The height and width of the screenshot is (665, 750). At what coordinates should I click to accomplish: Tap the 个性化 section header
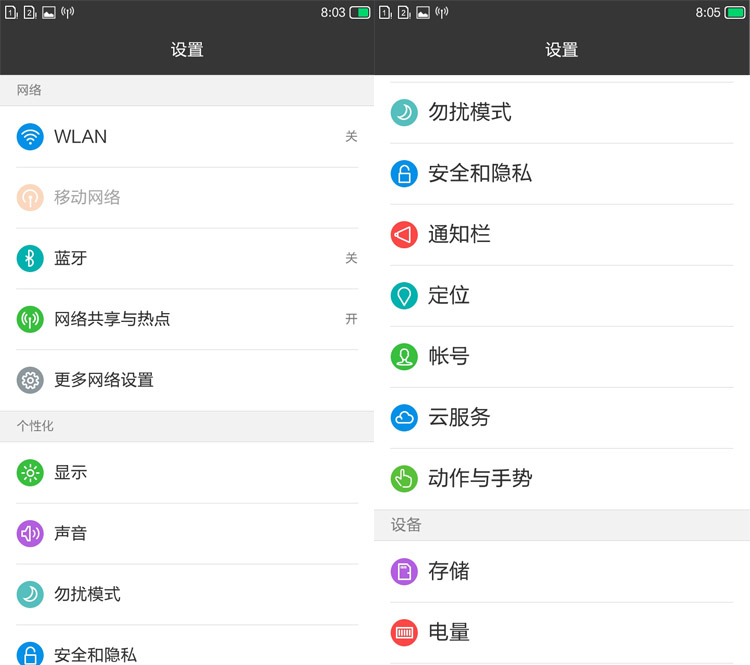pos(35,426)
